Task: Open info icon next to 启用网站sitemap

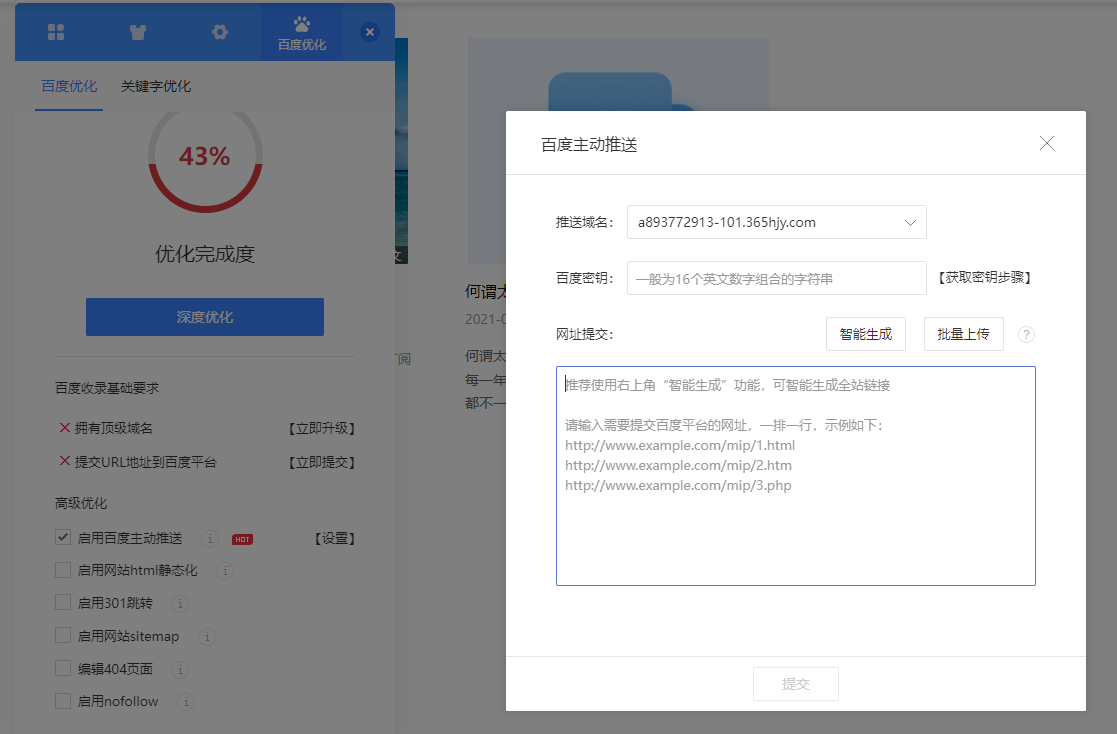Action: 207,636
